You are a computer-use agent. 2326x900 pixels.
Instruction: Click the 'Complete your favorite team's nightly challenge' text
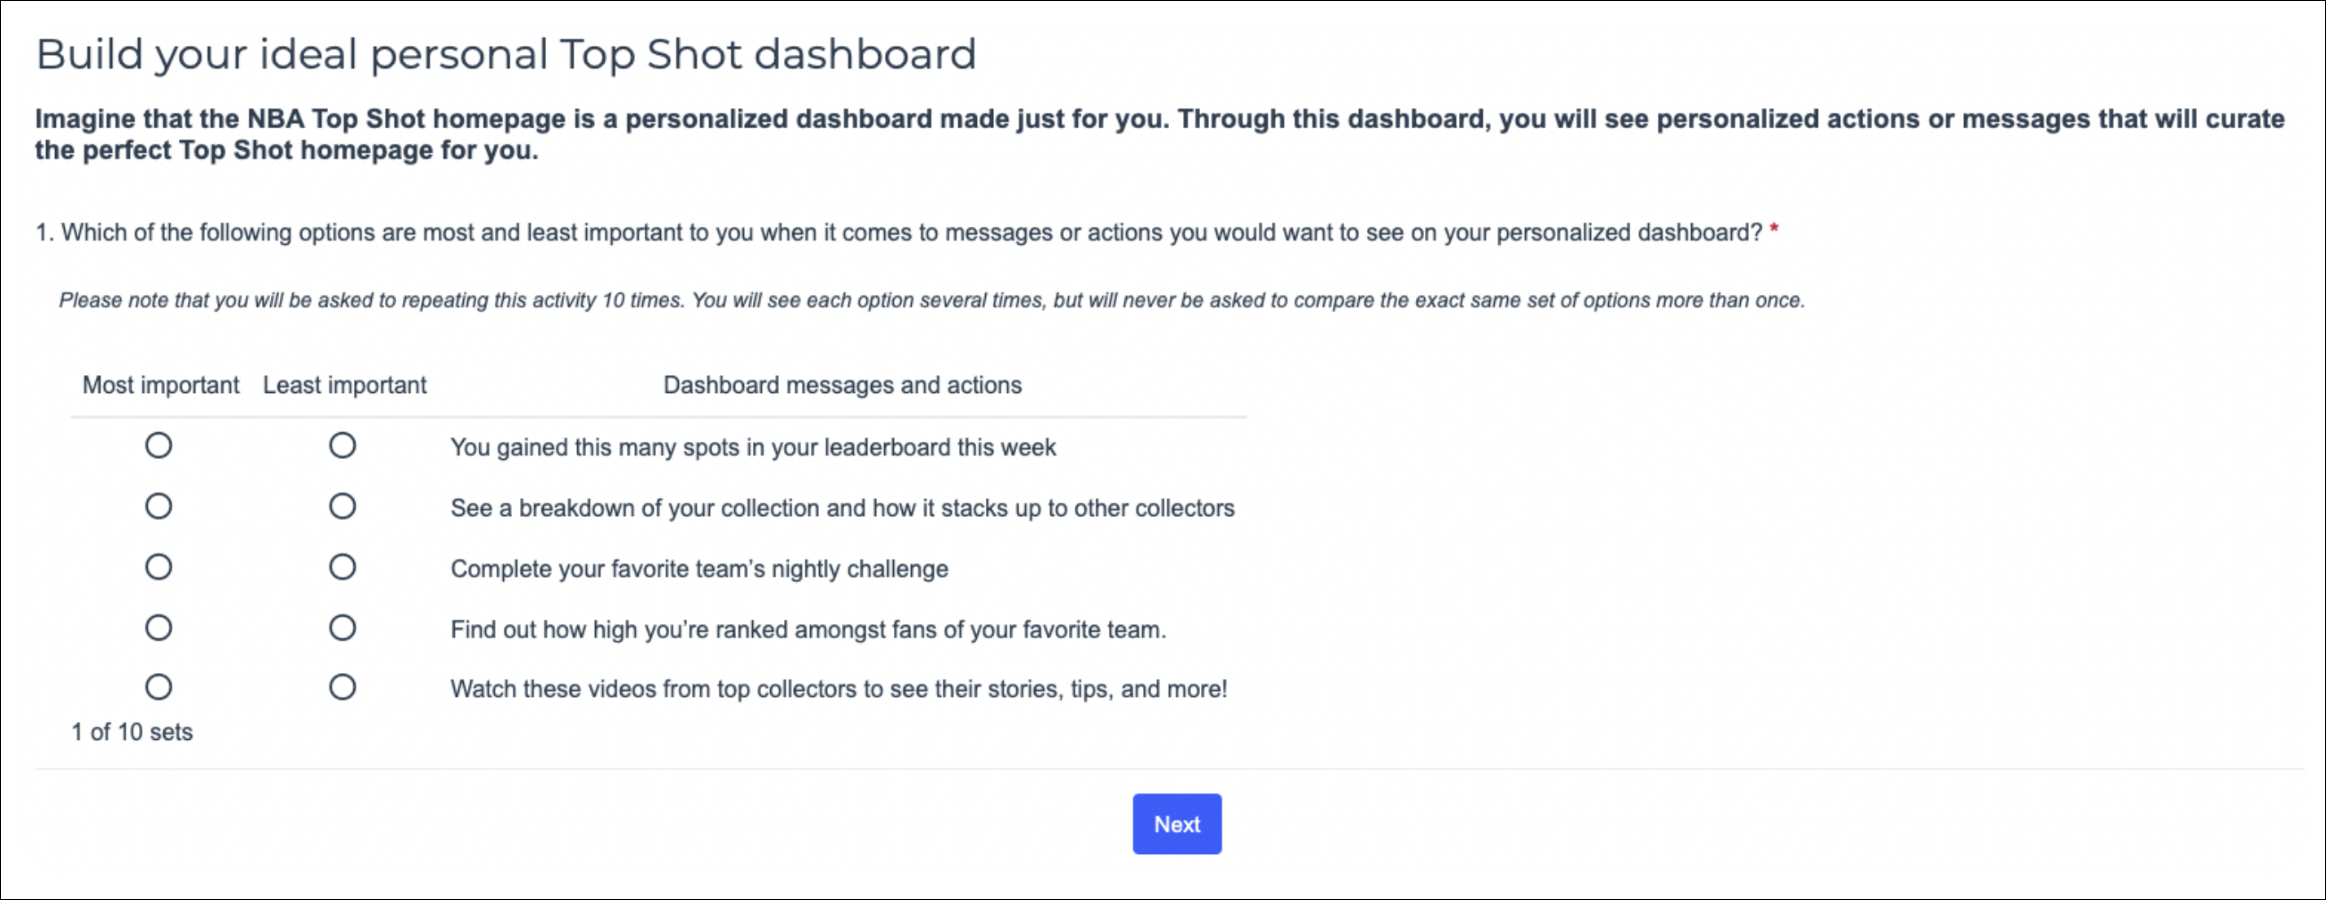pos(699,569)
